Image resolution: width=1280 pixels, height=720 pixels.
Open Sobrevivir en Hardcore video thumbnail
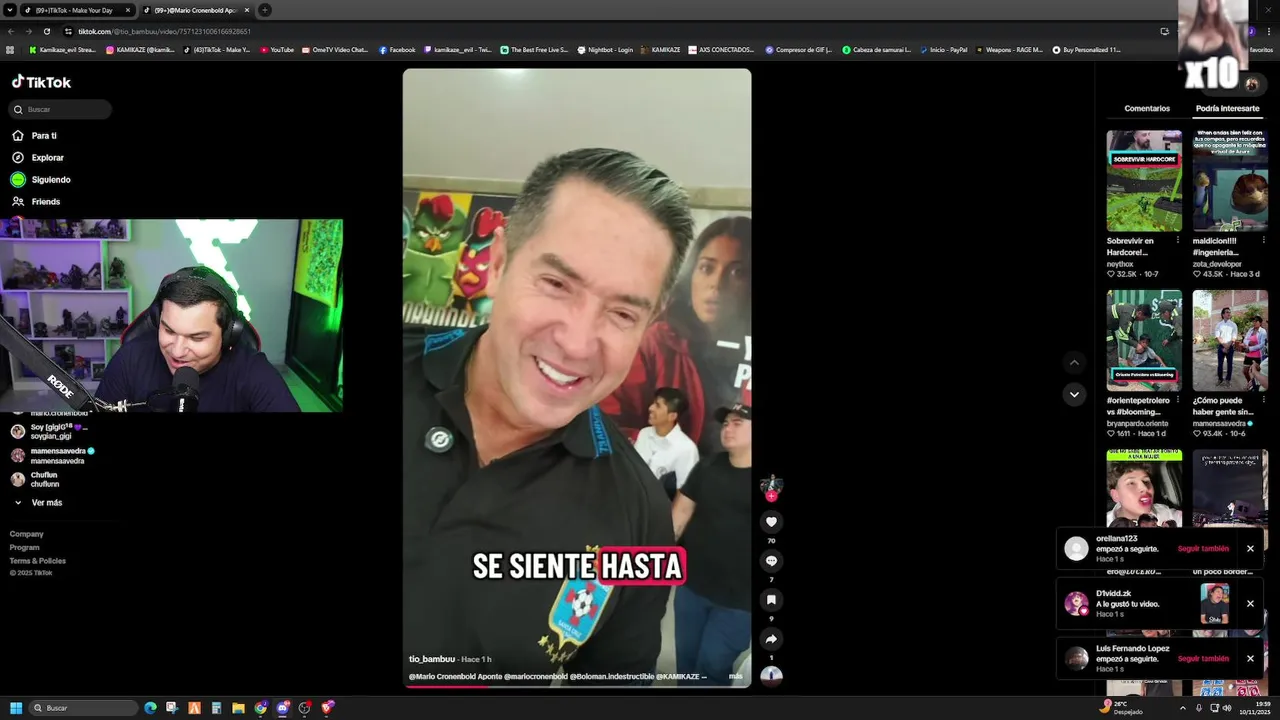click(x=1144, y=181)
